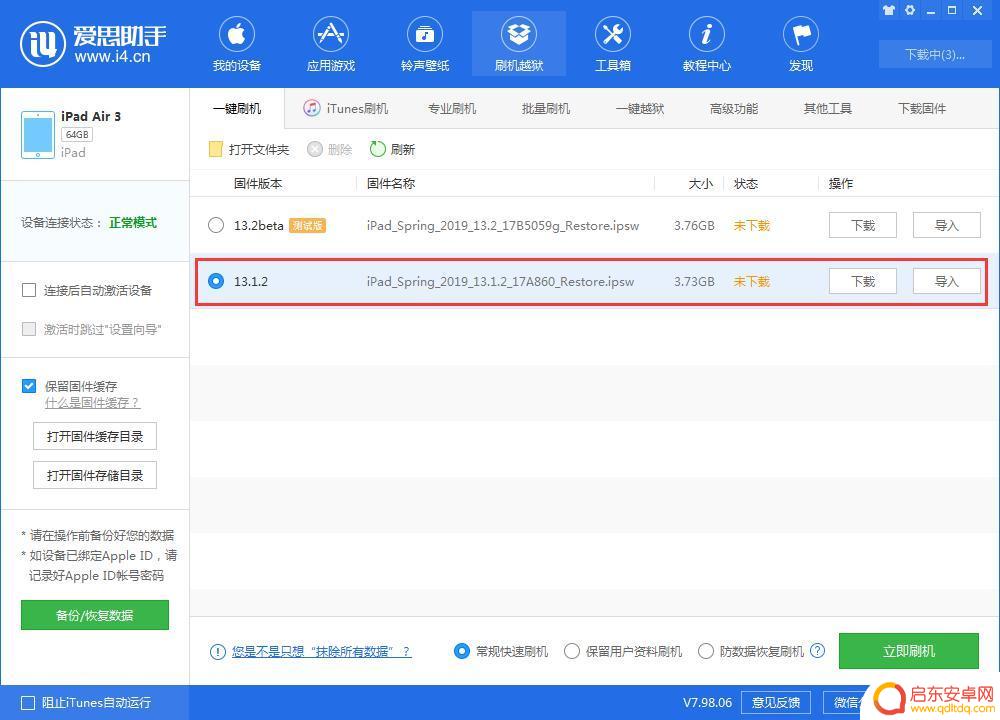Select the 13.1.2 firmware radio button

(x=216, y=281)
